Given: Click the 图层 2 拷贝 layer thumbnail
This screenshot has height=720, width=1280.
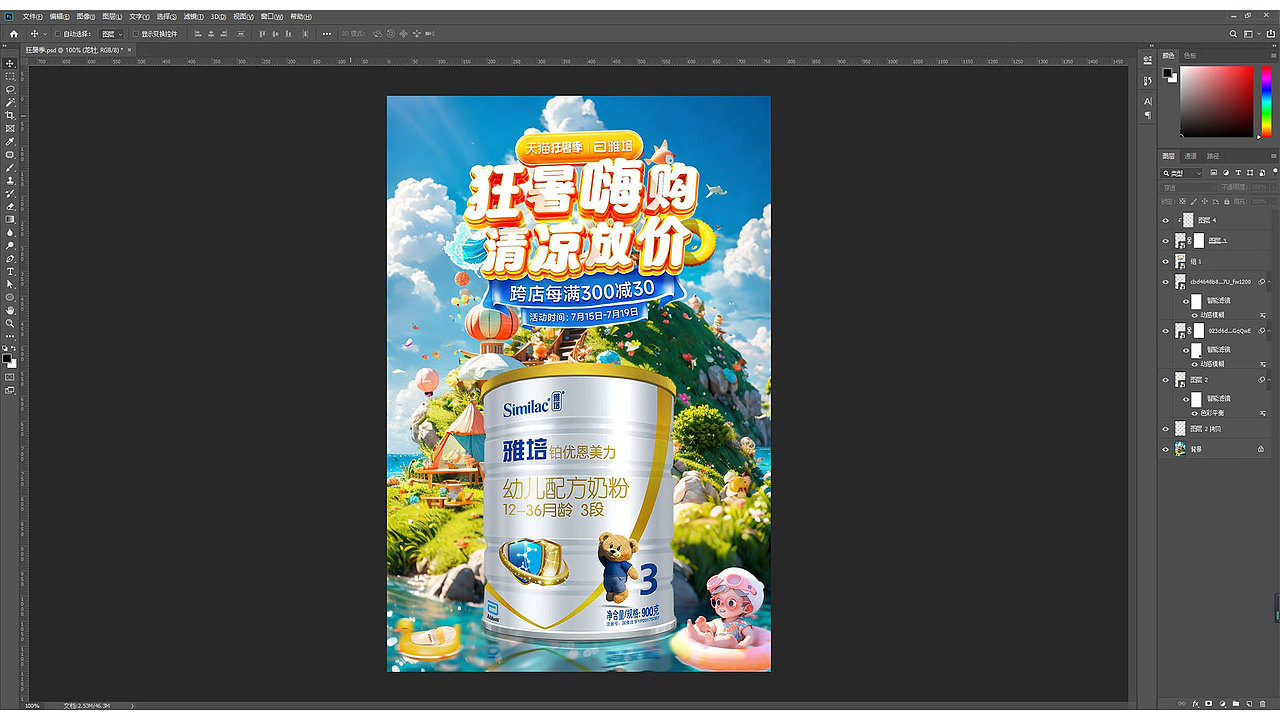Looking at the screenshot, I should [1181, 429].
